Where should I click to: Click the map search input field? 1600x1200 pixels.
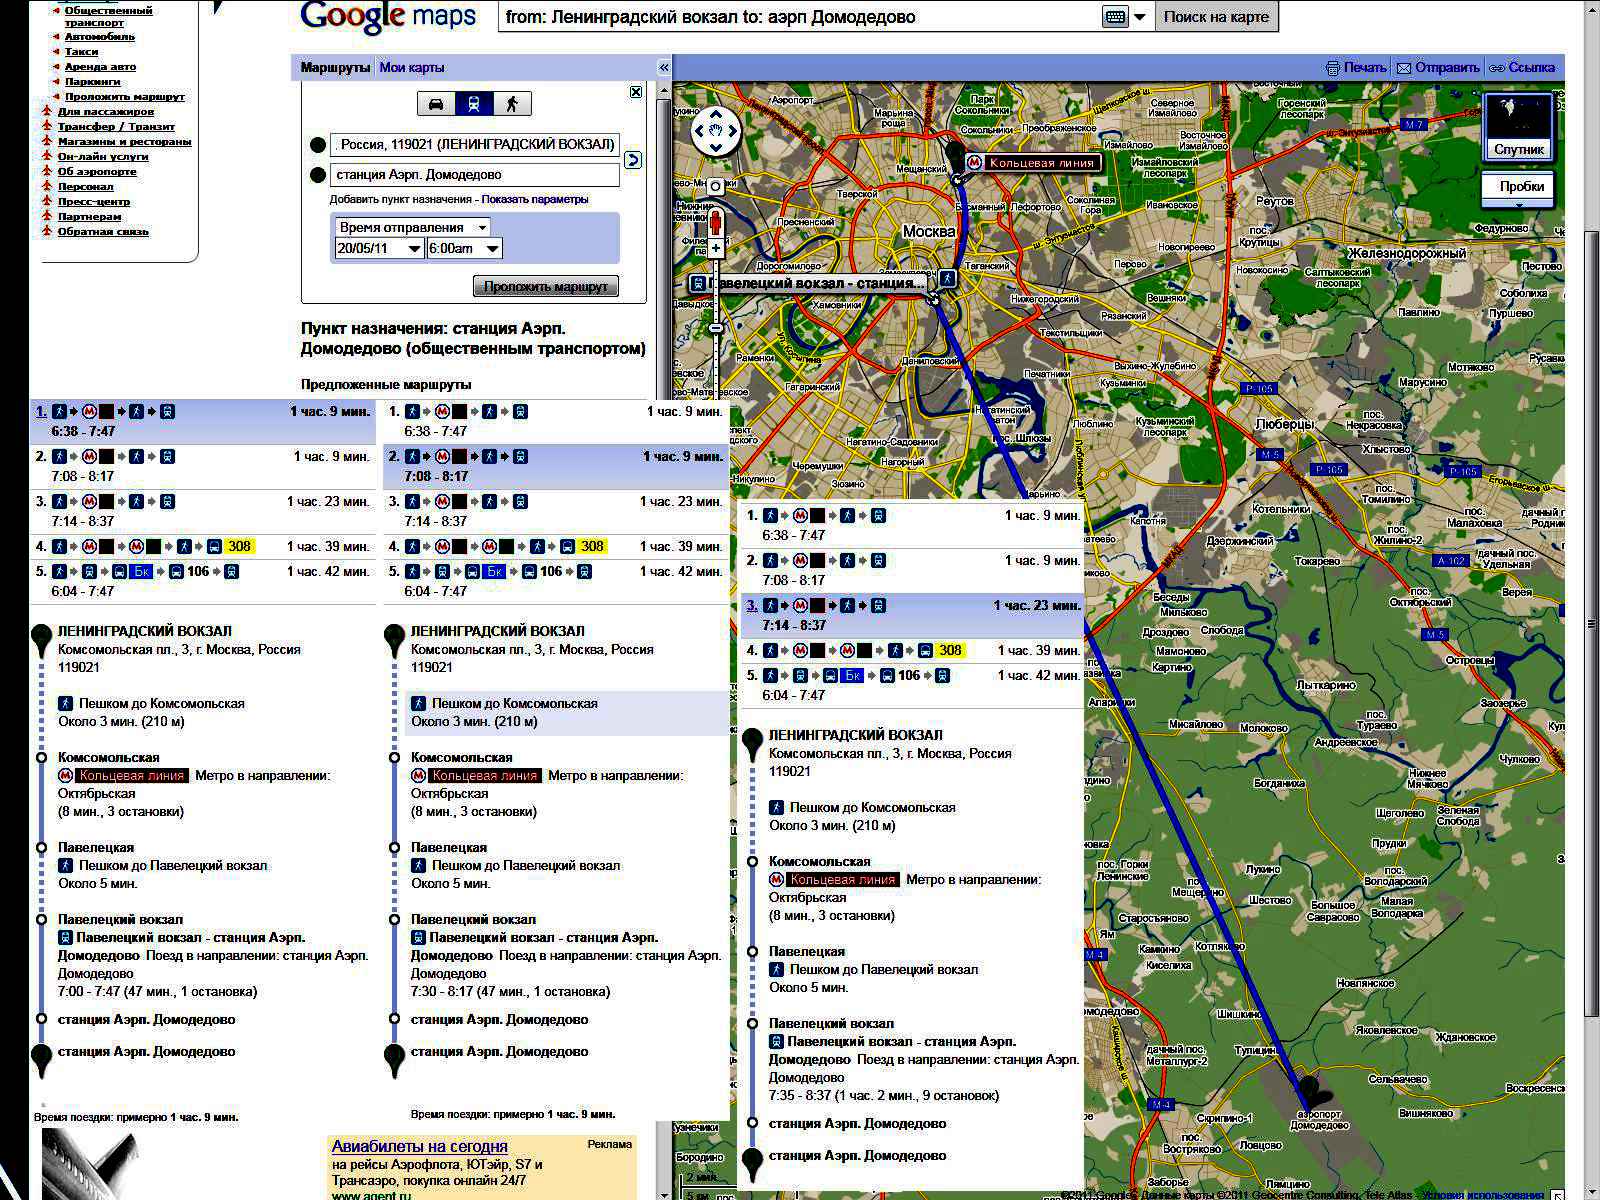pyautogui.click(x=800, y=17)
